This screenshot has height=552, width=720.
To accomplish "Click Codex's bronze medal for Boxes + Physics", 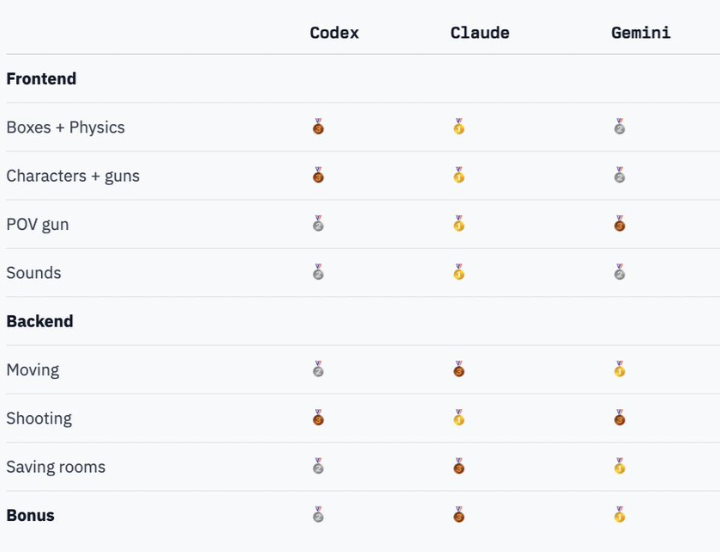I will tap(318, 127).
